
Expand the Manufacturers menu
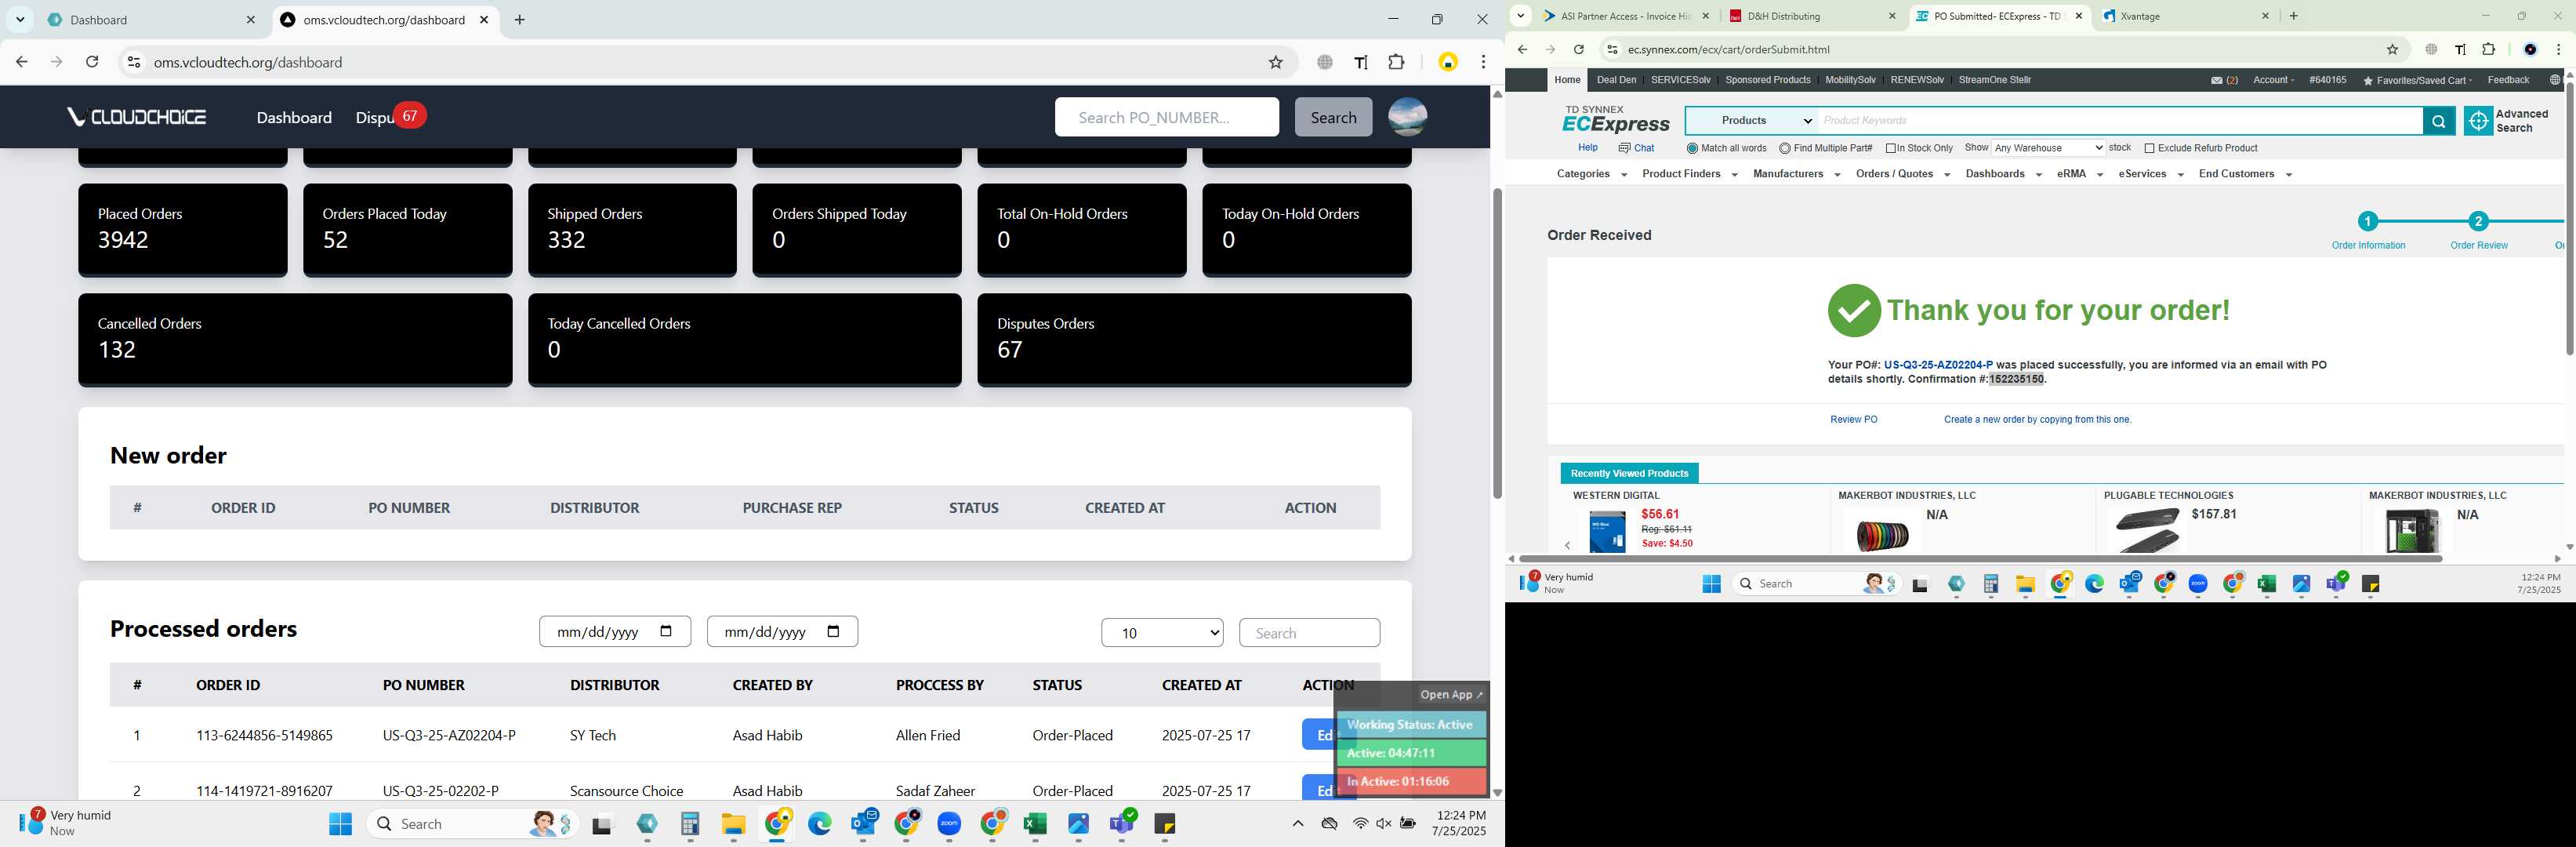(1796, 174)
